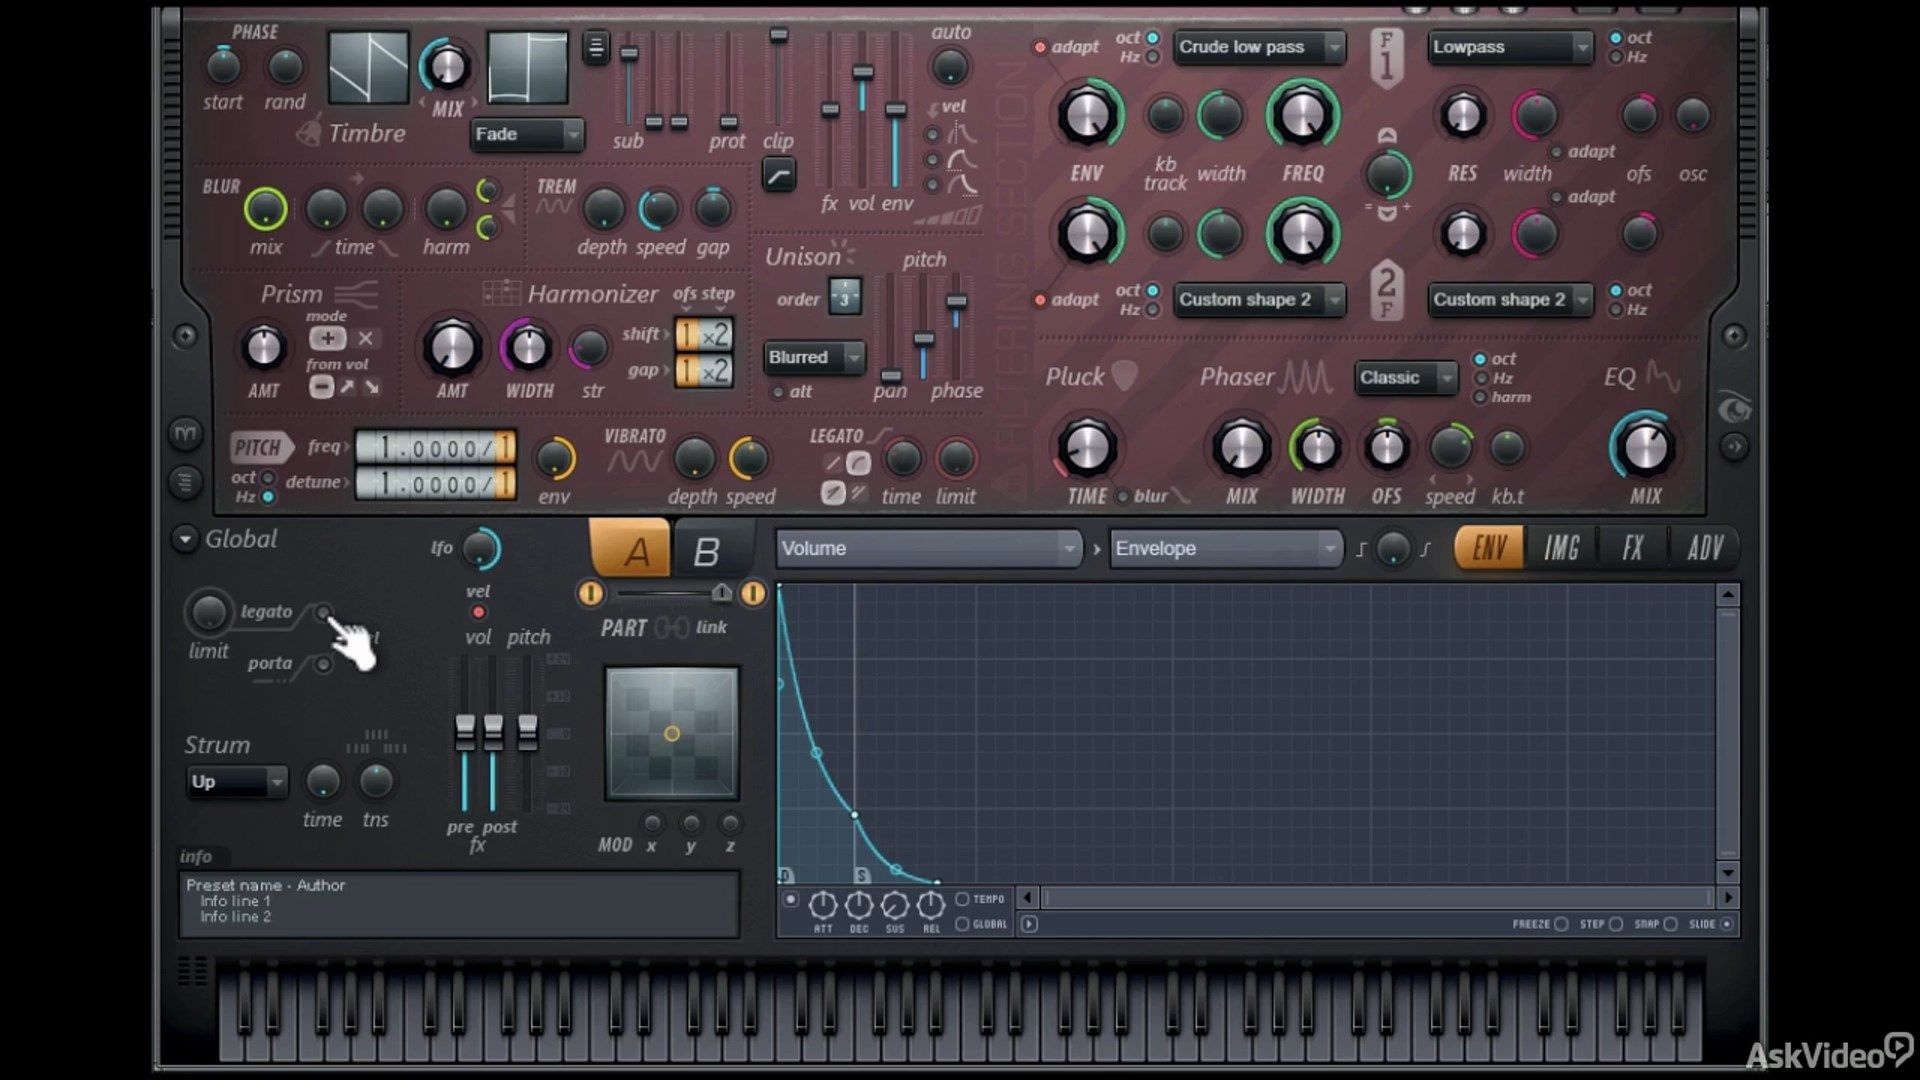Screen dimensions: 1920x1080
Task: Open the FX tab
Action: [x=1633, y=548]
